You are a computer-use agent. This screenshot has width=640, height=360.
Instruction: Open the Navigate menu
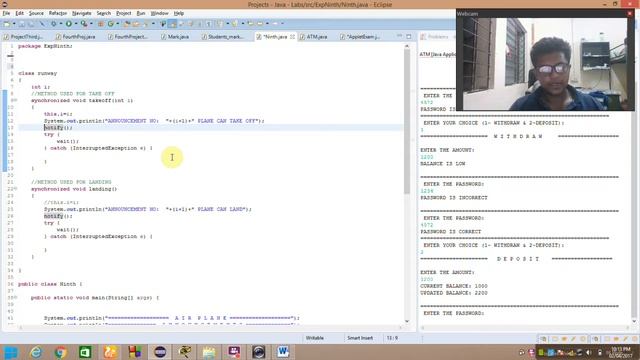pos(82,13)
